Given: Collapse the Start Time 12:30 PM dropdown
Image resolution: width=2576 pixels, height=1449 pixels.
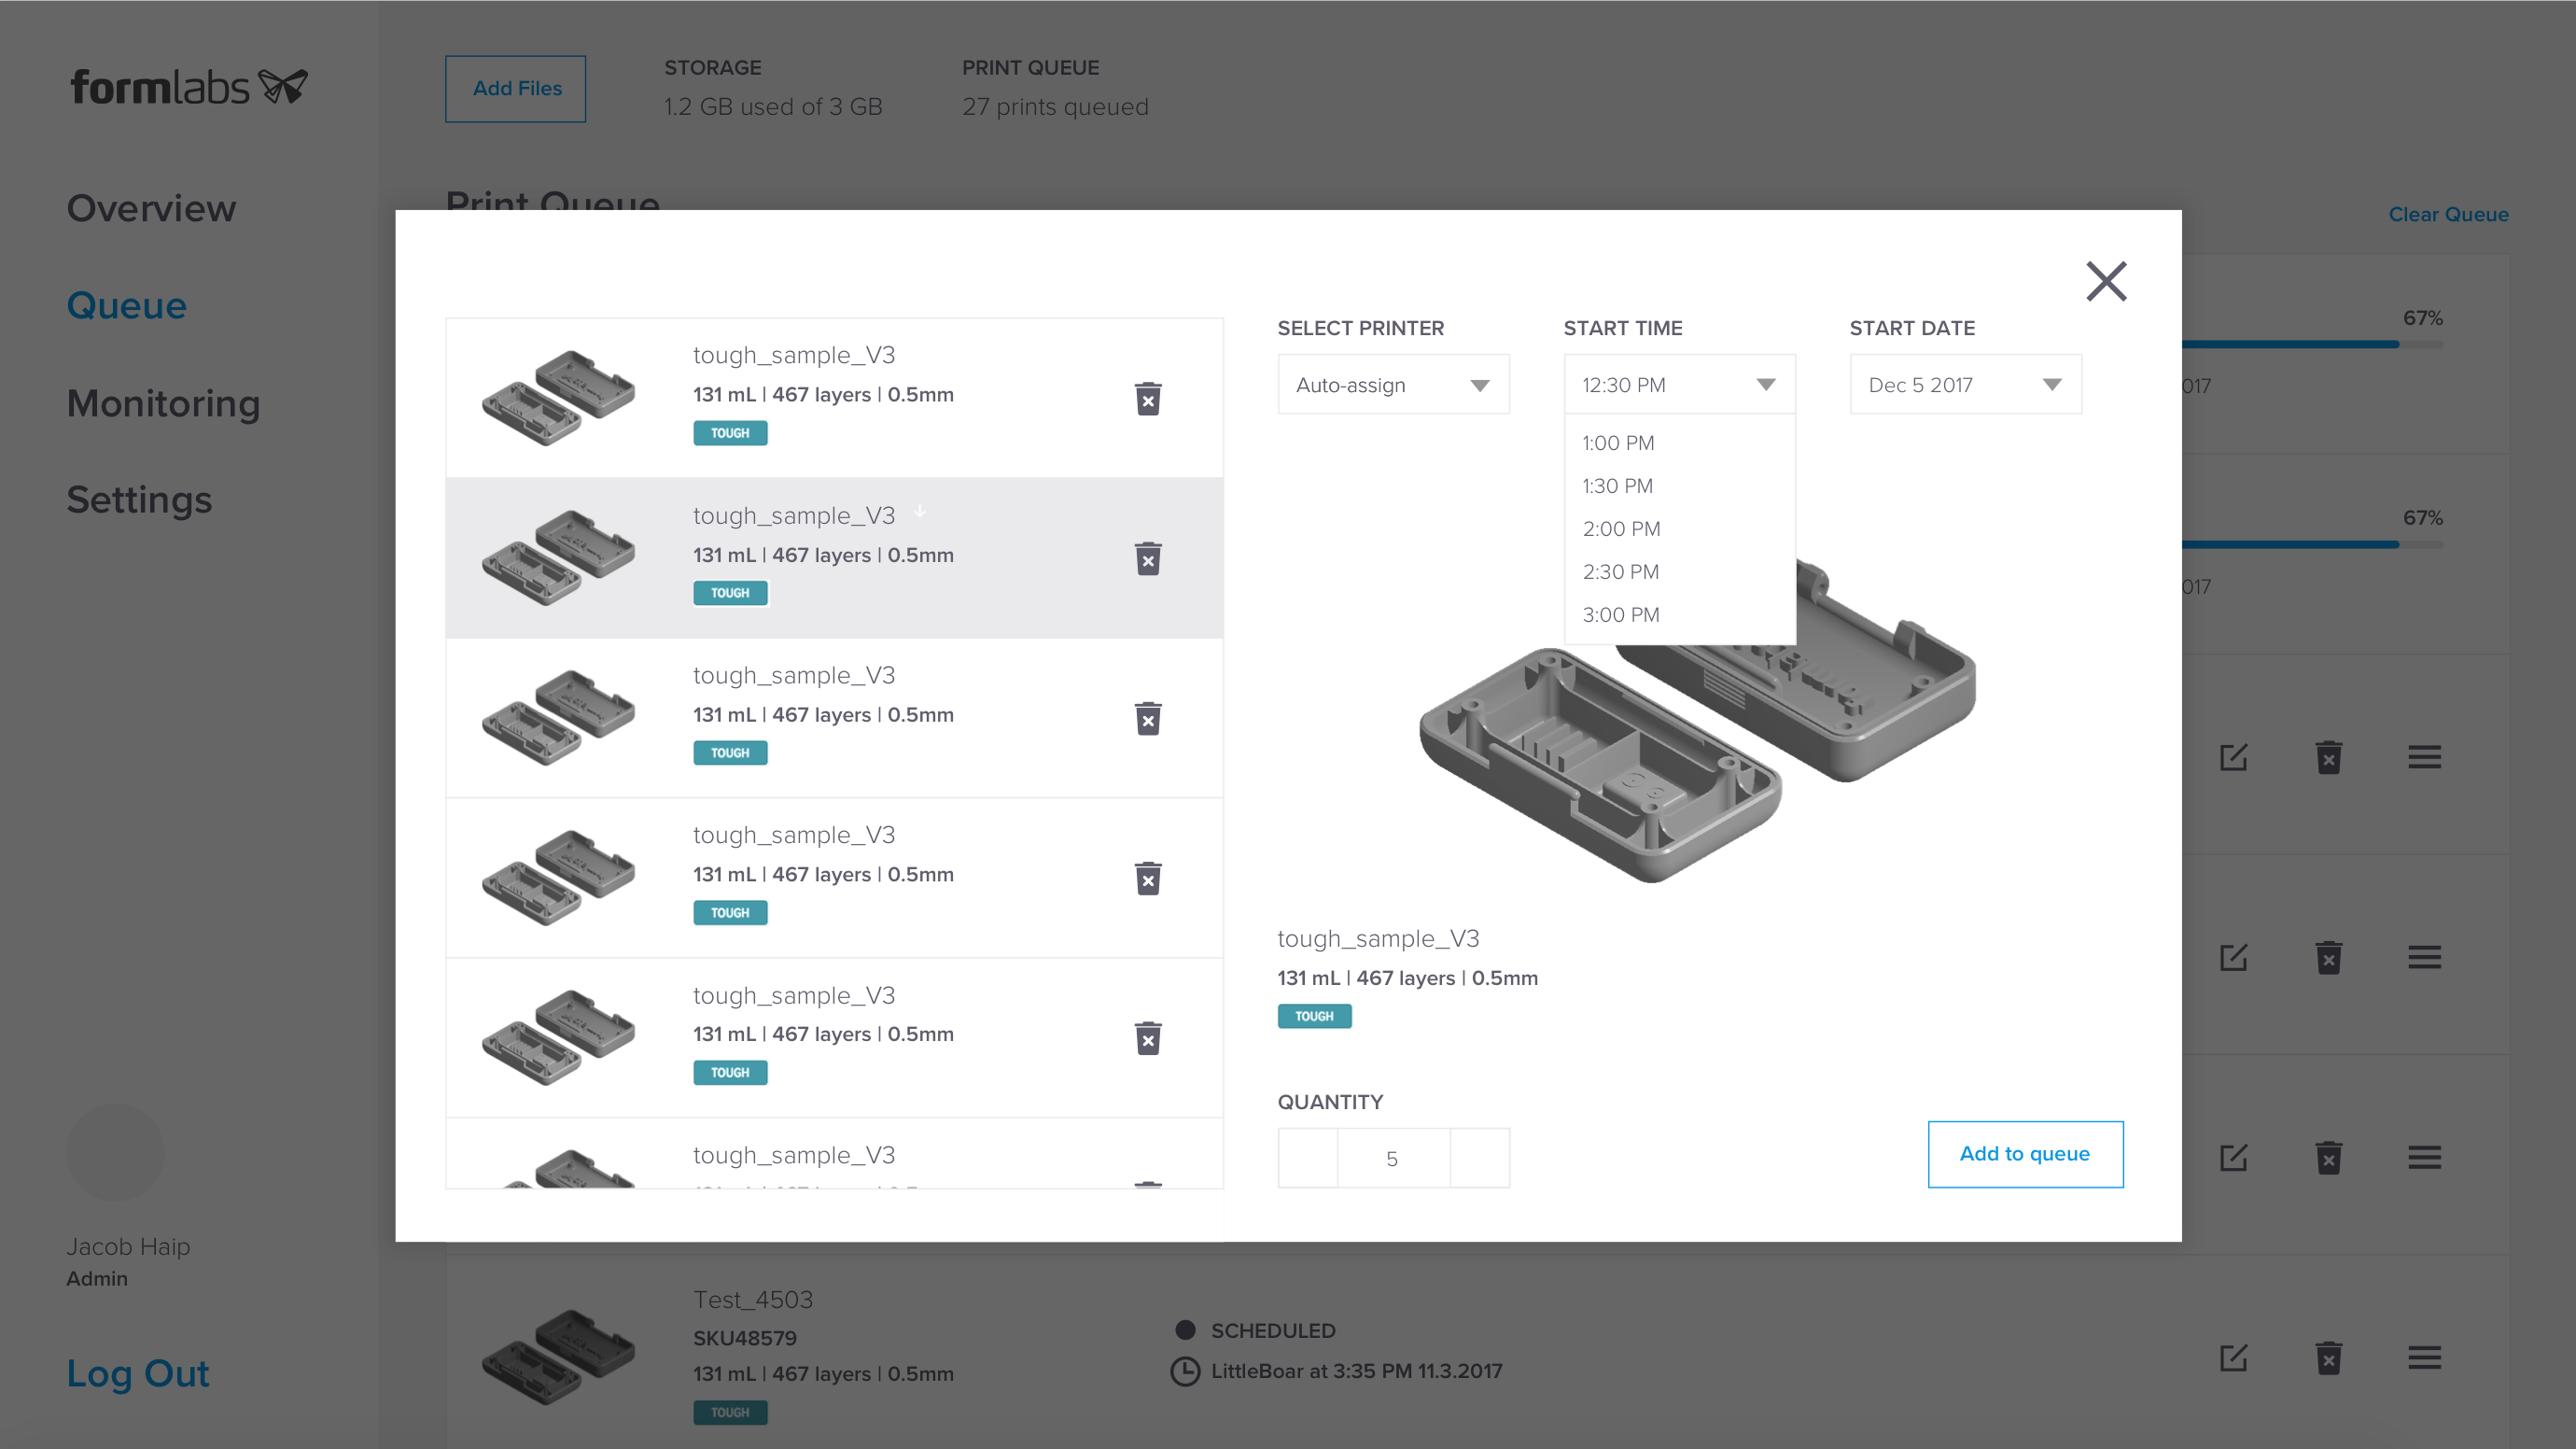Looking at the screenshot, I should click(1679, 385).
